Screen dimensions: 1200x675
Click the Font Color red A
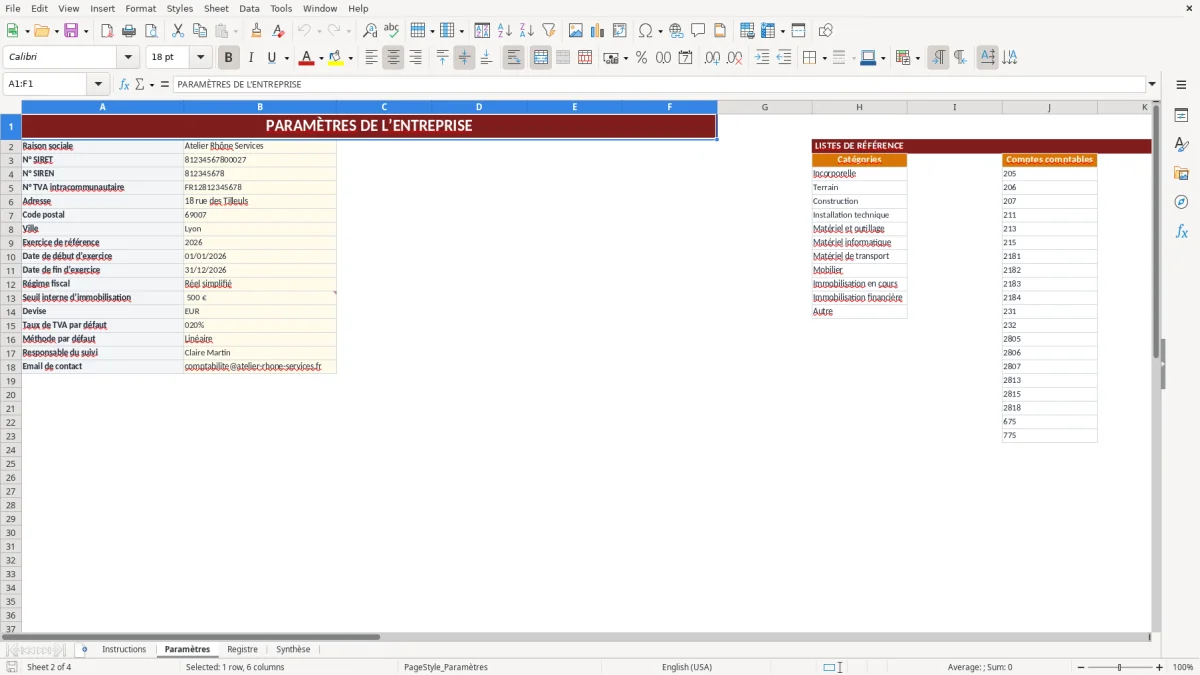pyautogui.click(x=306, y=58)
